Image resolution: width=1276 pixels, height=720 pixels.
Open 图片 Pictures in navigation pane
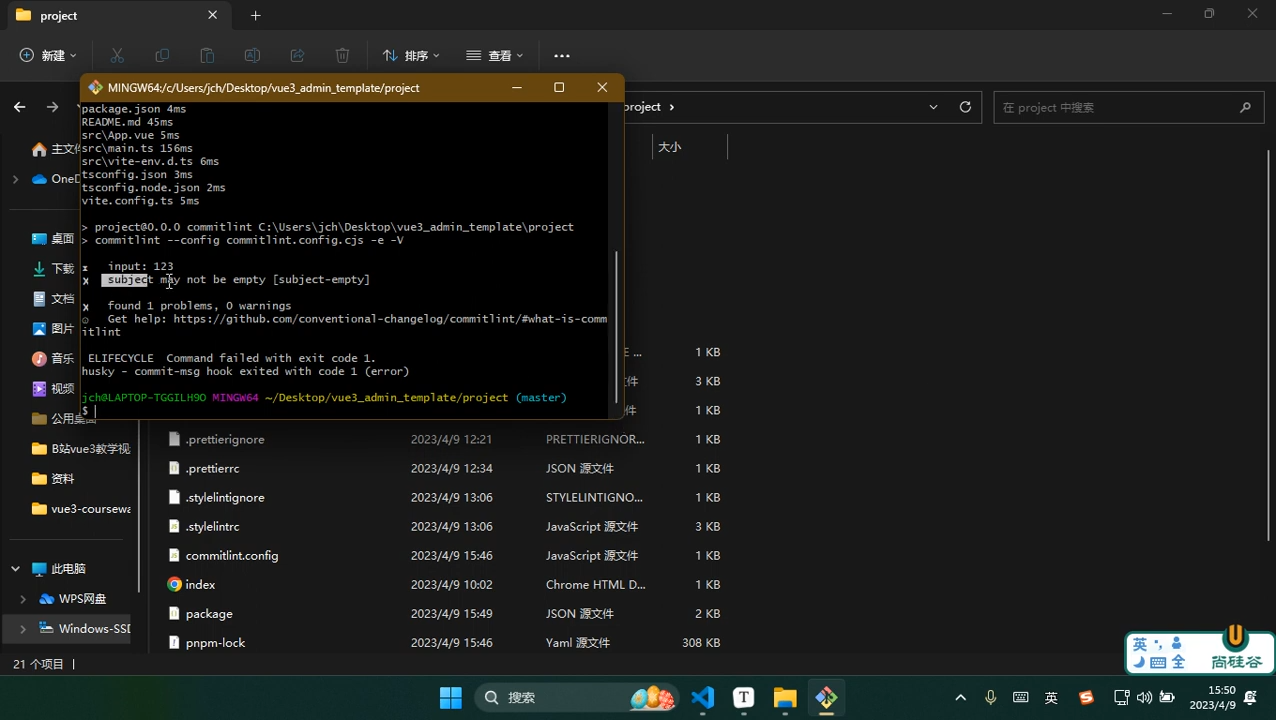tap(55, 329)
